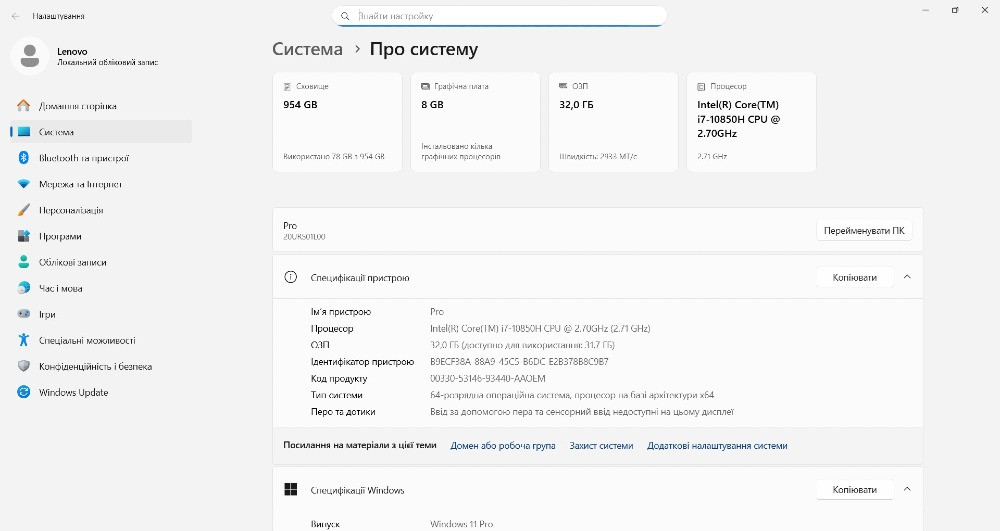Image resolution: width=1000 pixels, height=531 pixels.
Task: Collapse the Windows specifications section chevron
Action: click(907, 490)
